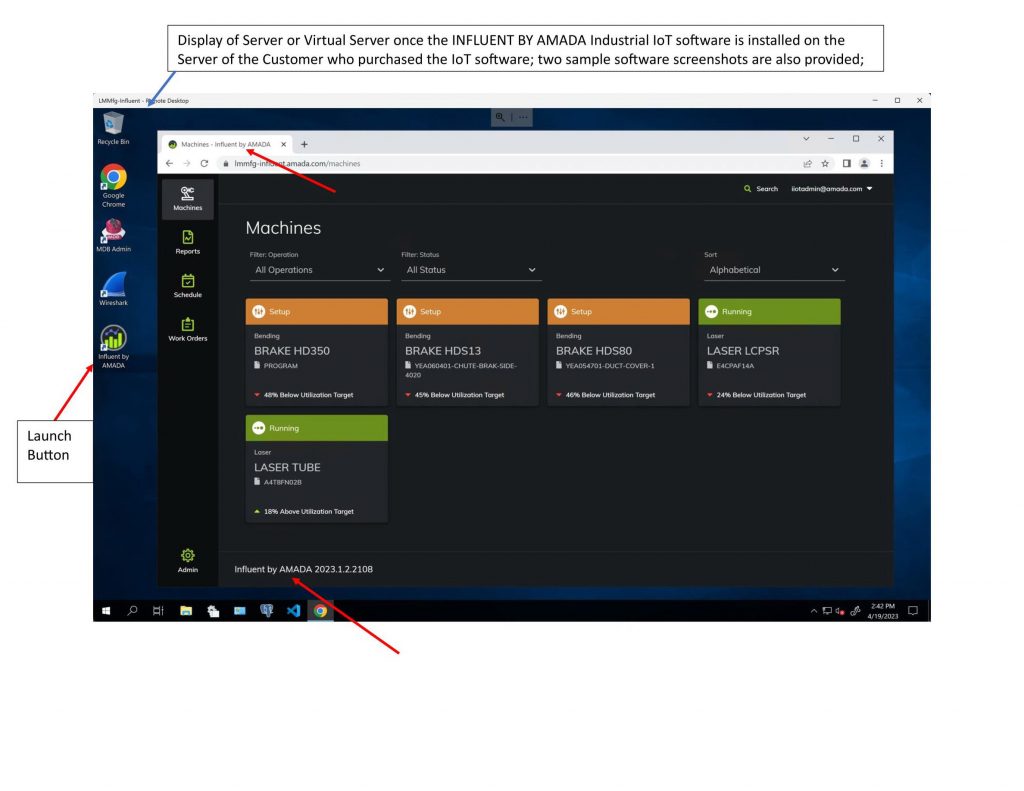Go forward in the Chrome browser
This screenshot has height=791, width=1024.
[x=187, y=163]
